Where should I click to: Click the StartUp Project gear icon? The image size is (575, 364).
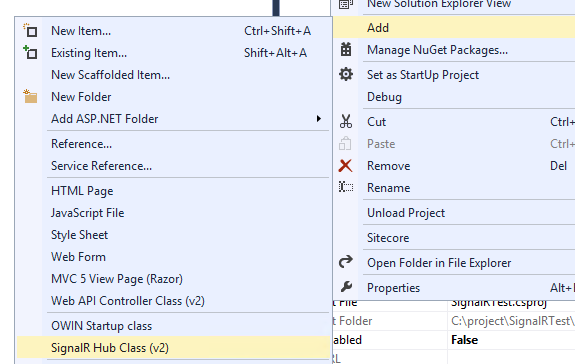click(x=346, y=74)
